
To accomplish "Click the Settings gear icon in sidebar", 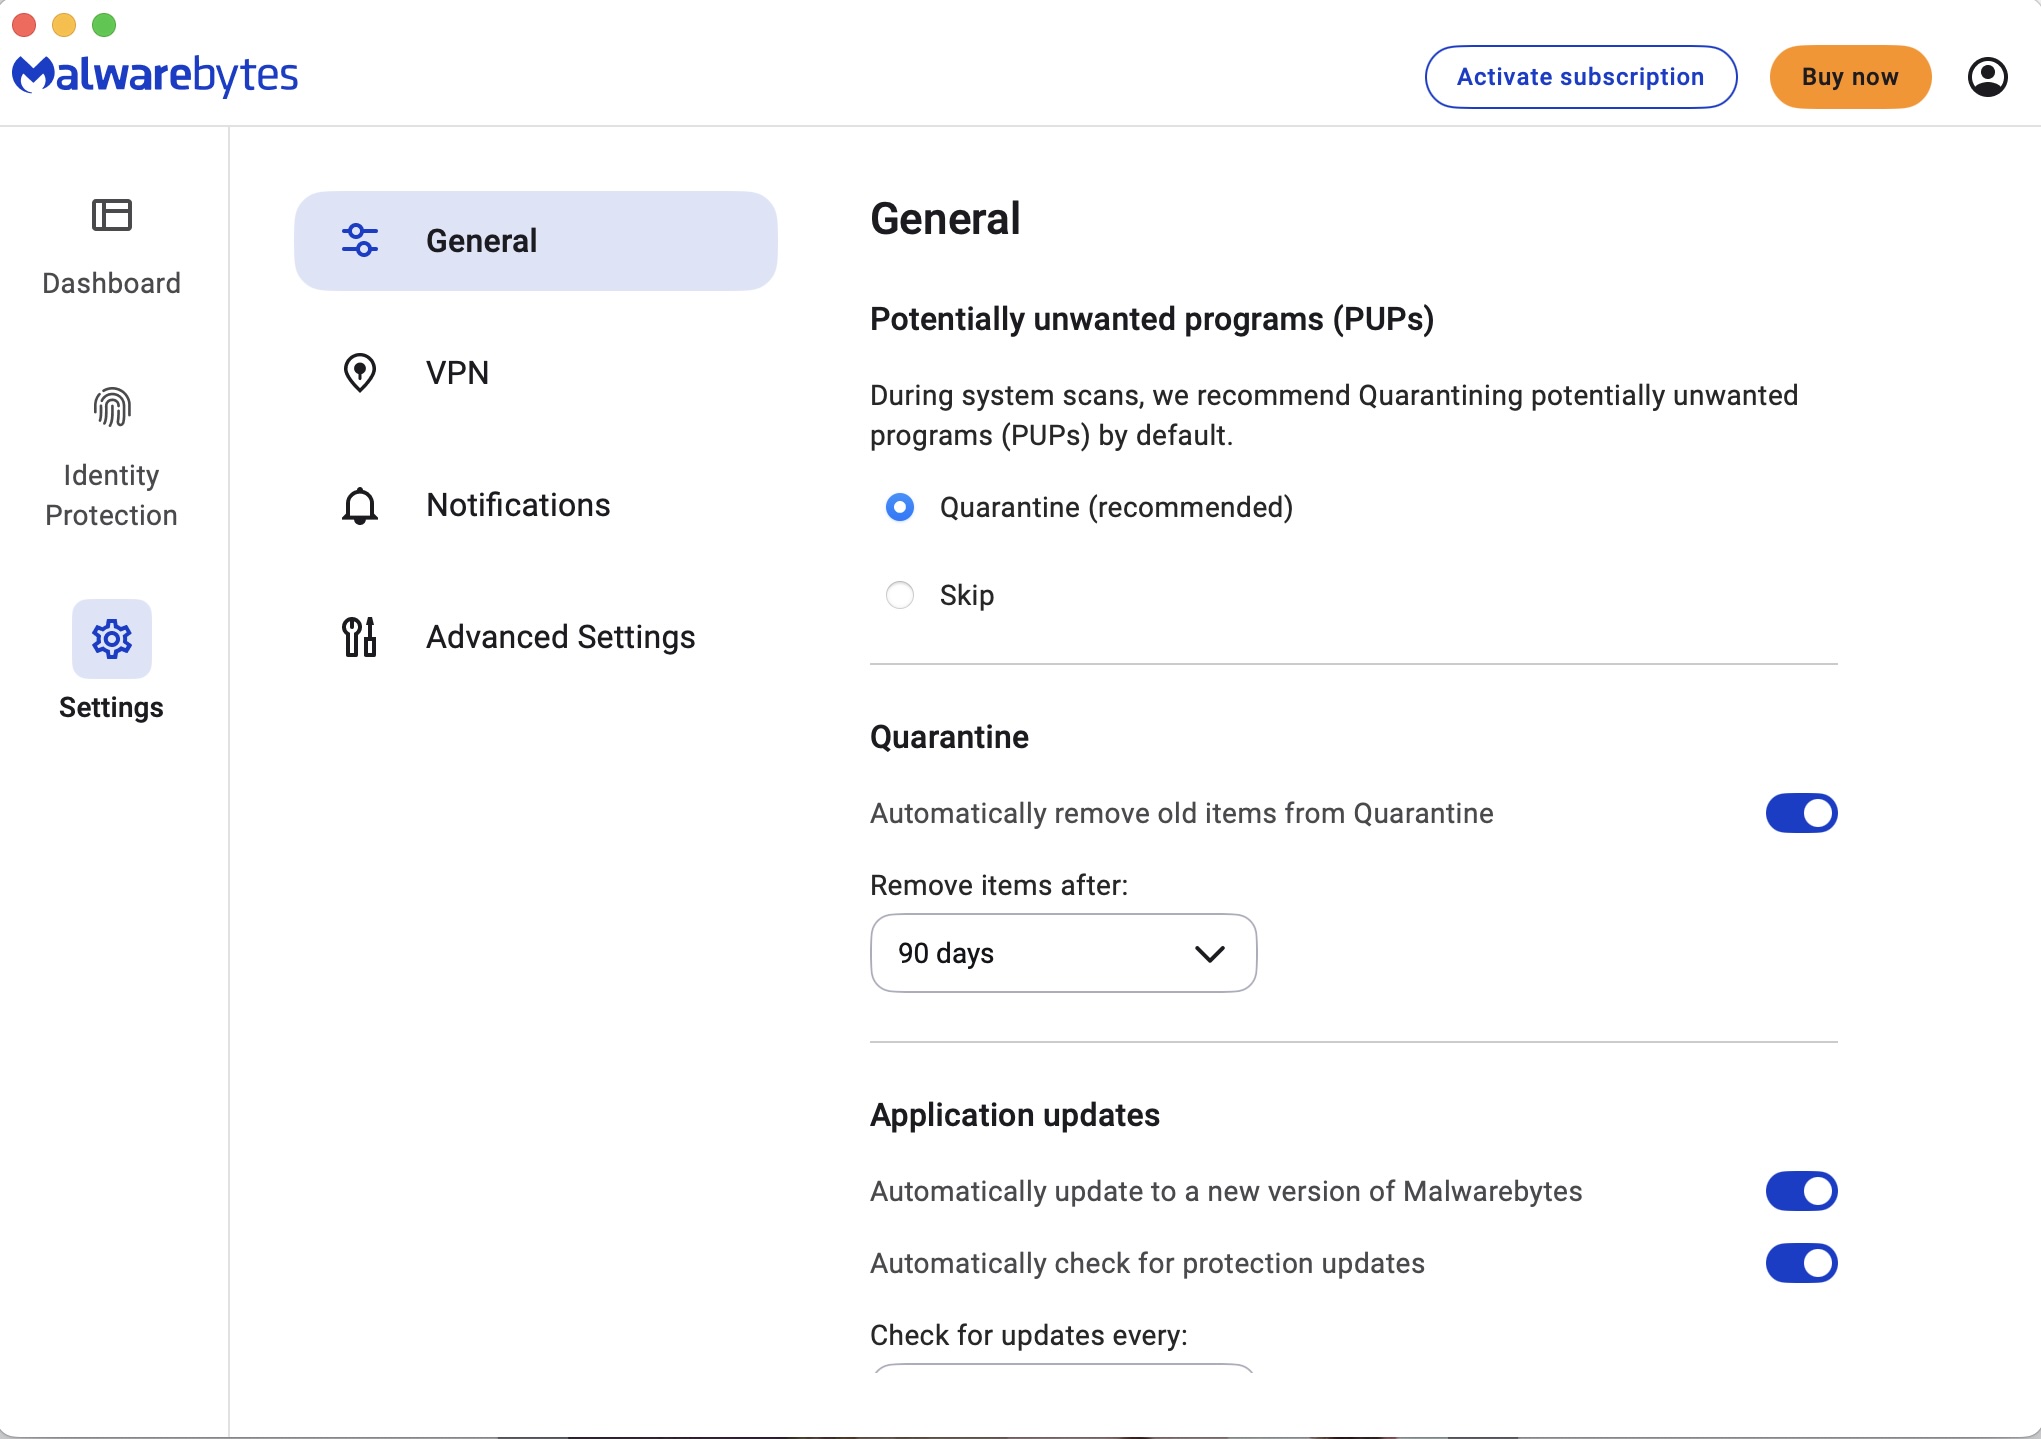I will [x=111, y=638].
